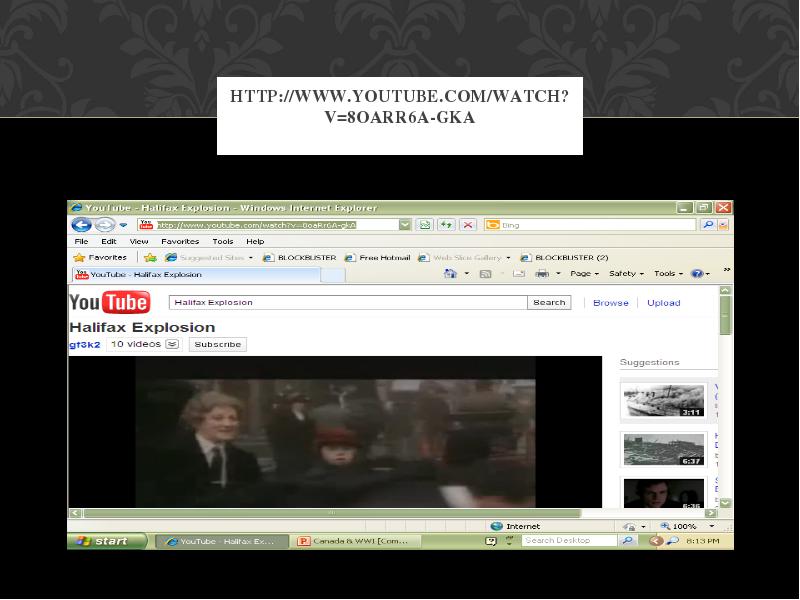Open the Help menu
The width and height of the screenshot is (800, 600).
pos(255,241)
